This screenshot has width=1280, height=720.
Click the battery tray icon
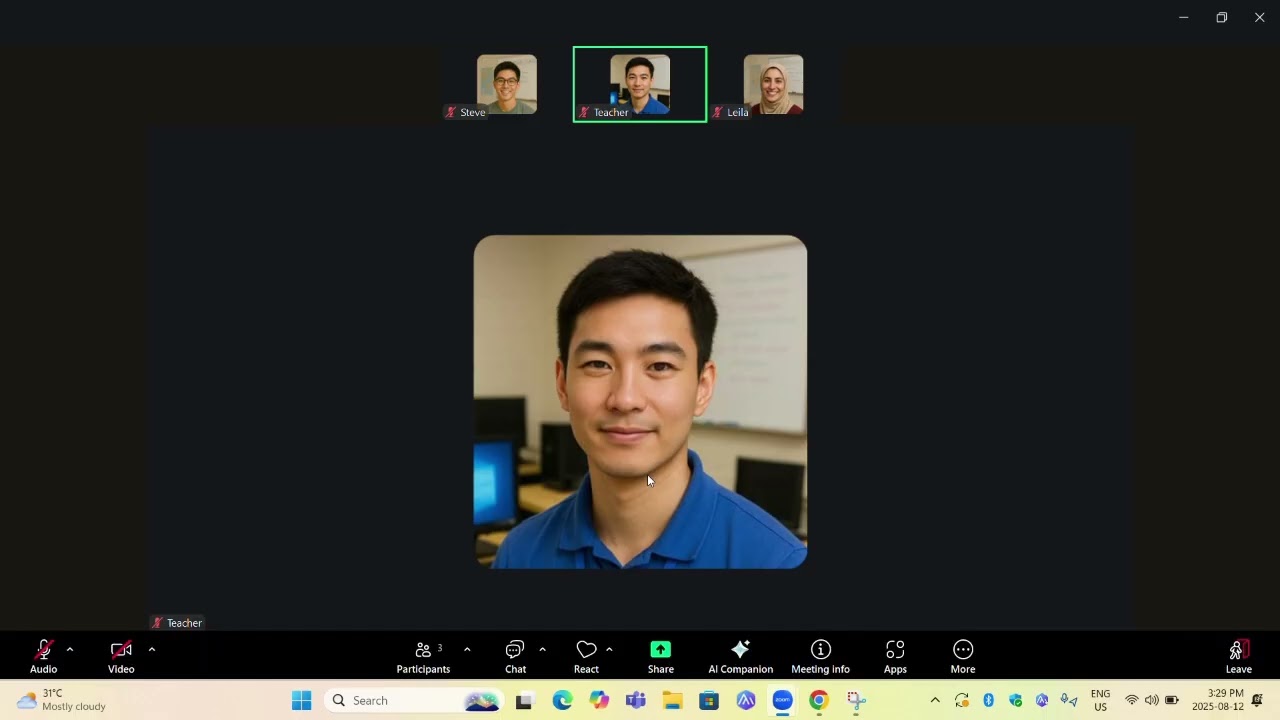pos(1172,700)
